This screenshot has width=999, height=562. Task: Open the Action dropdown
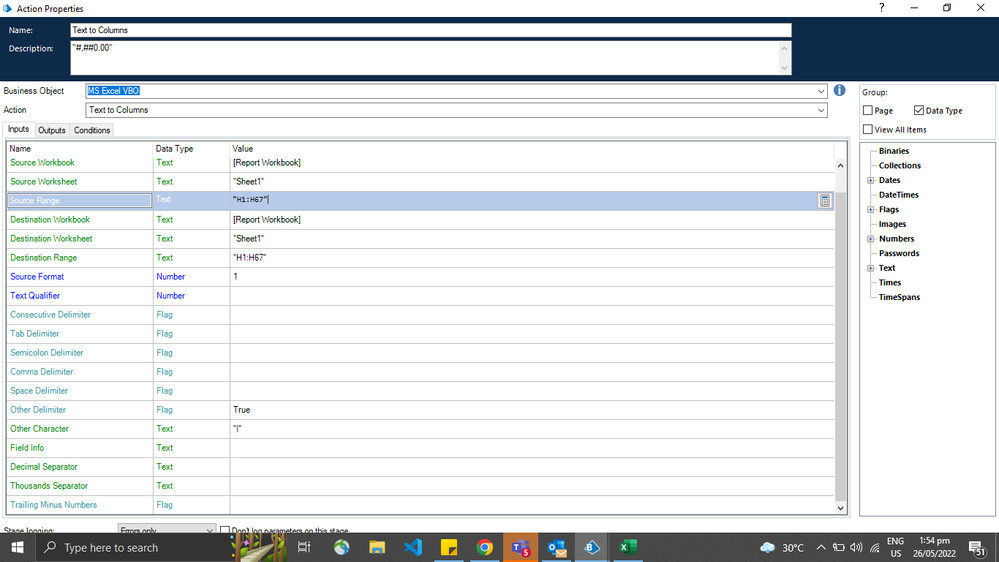821,110
